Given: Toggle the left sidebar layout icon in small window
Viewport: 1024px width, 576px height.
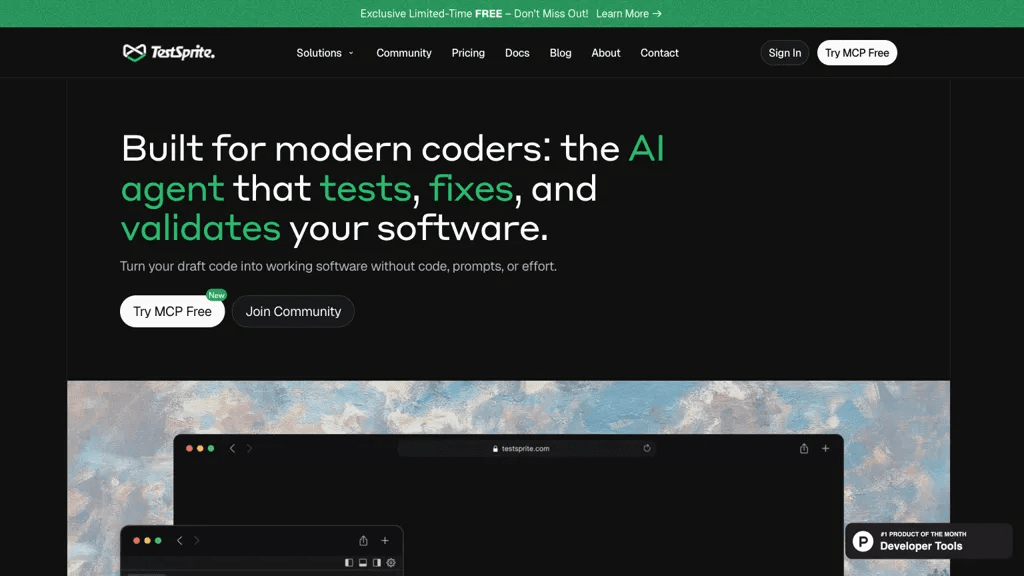Looking at the screenshot, I should pyautogui.click(x=349, y=562).
